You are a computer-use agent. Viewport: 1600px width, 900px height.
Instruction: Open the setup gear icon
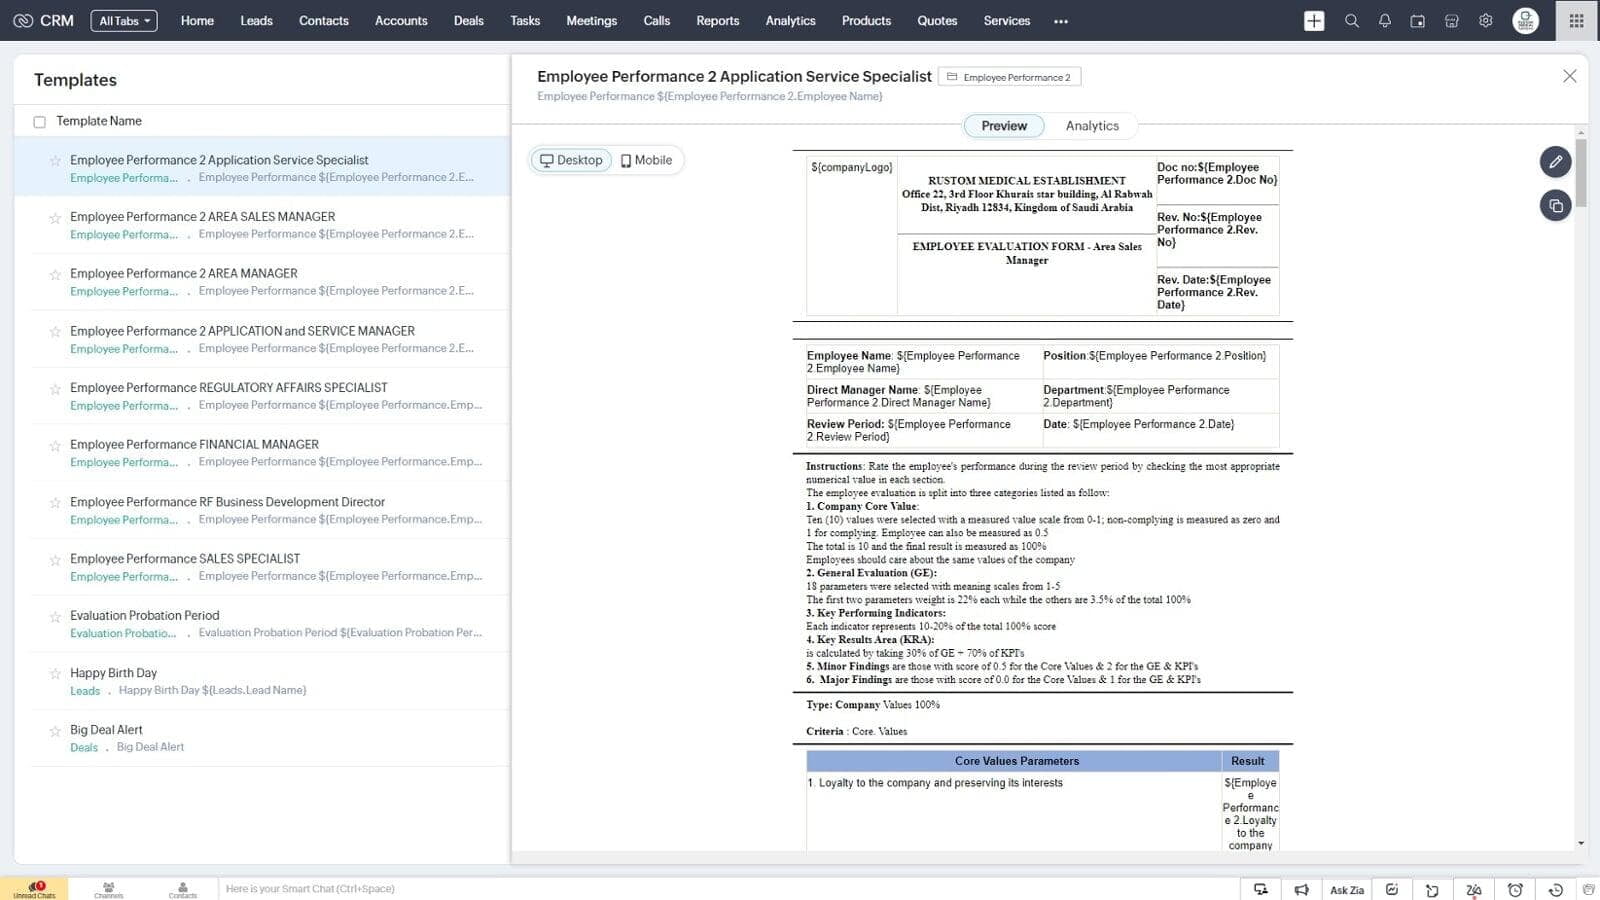point(1485,21)
